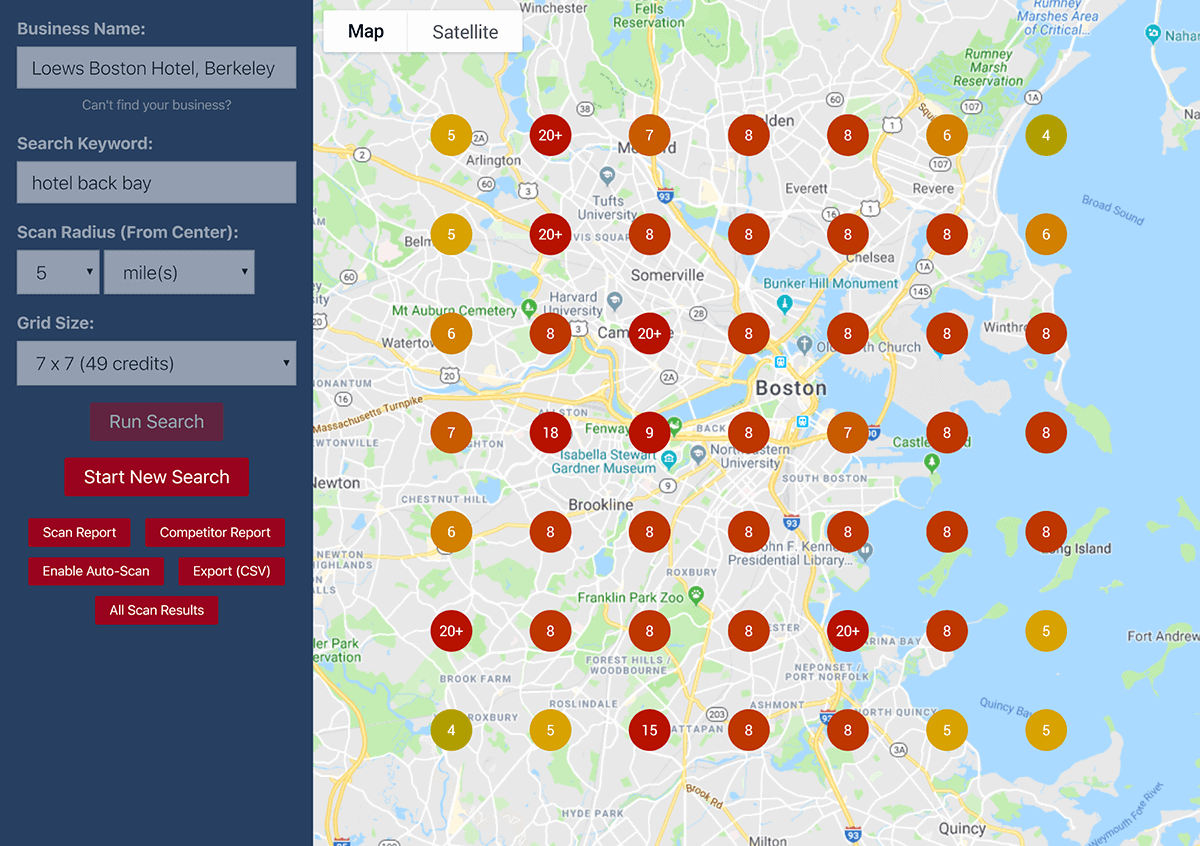Image resolution: width=1200 pixels, height=846 pixels.
Task: Enable Auto-Scan for this search
Action: (x=96, y=571)
